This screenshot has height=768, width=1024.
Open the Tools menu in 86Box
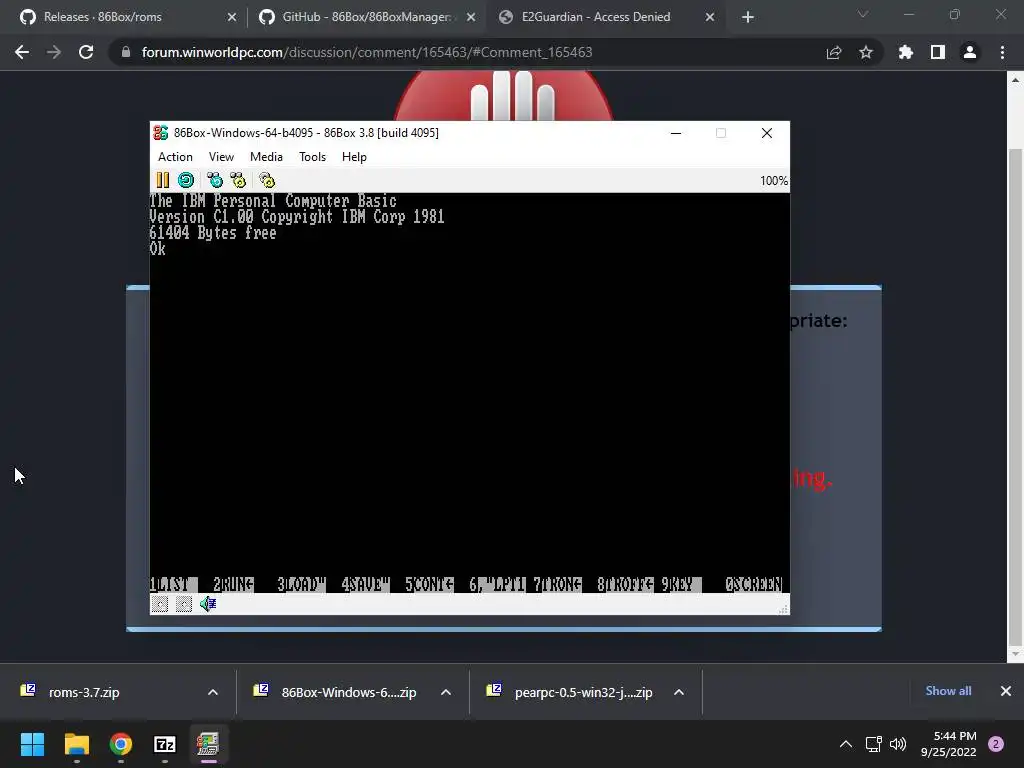[312, 157]
